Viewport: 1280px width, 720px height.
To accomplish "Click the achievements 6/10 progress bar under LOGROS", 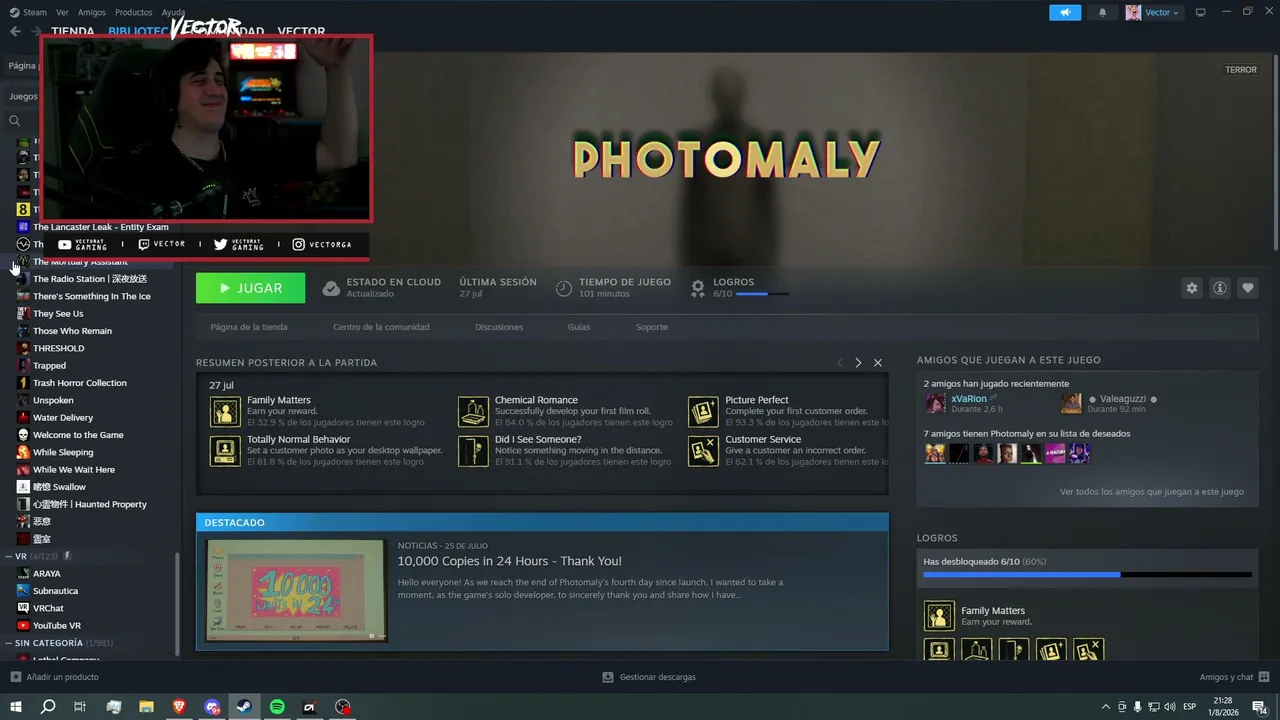I will click(1087, 575).
